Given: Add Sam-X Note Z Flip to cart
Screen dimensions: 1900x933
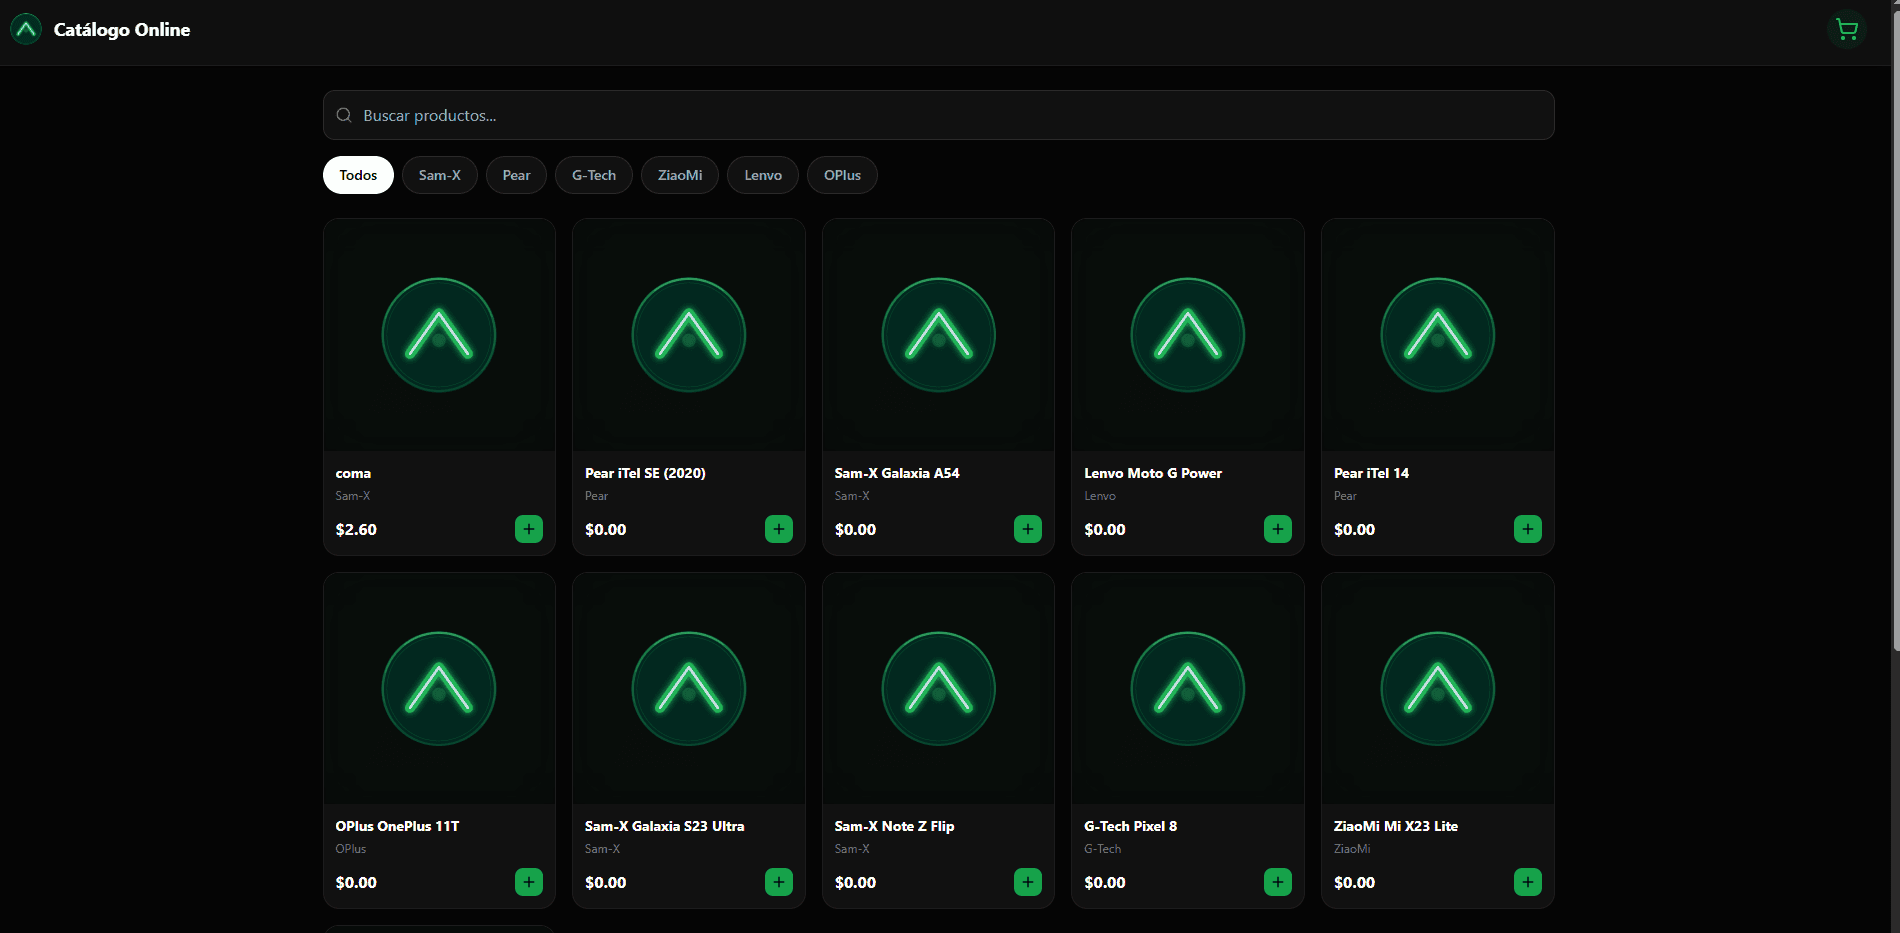Looking at the screenshot, I should pos(1027,882).
